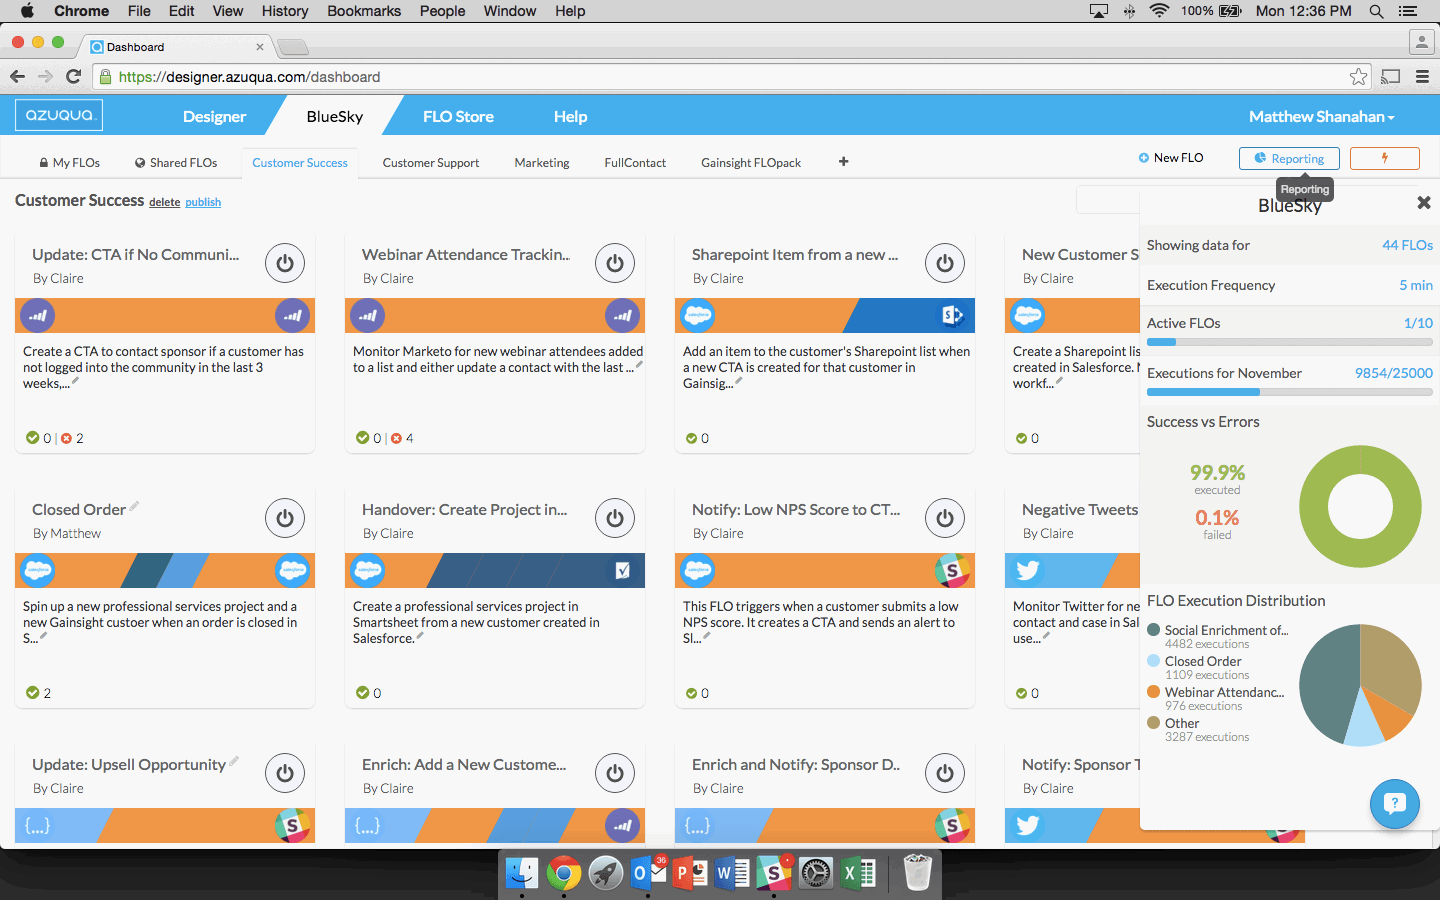This screenshot has height=900, width=1440.
Task: Click left Marketo icon on Webinar Attendance card
Action: tap(368, 316)
